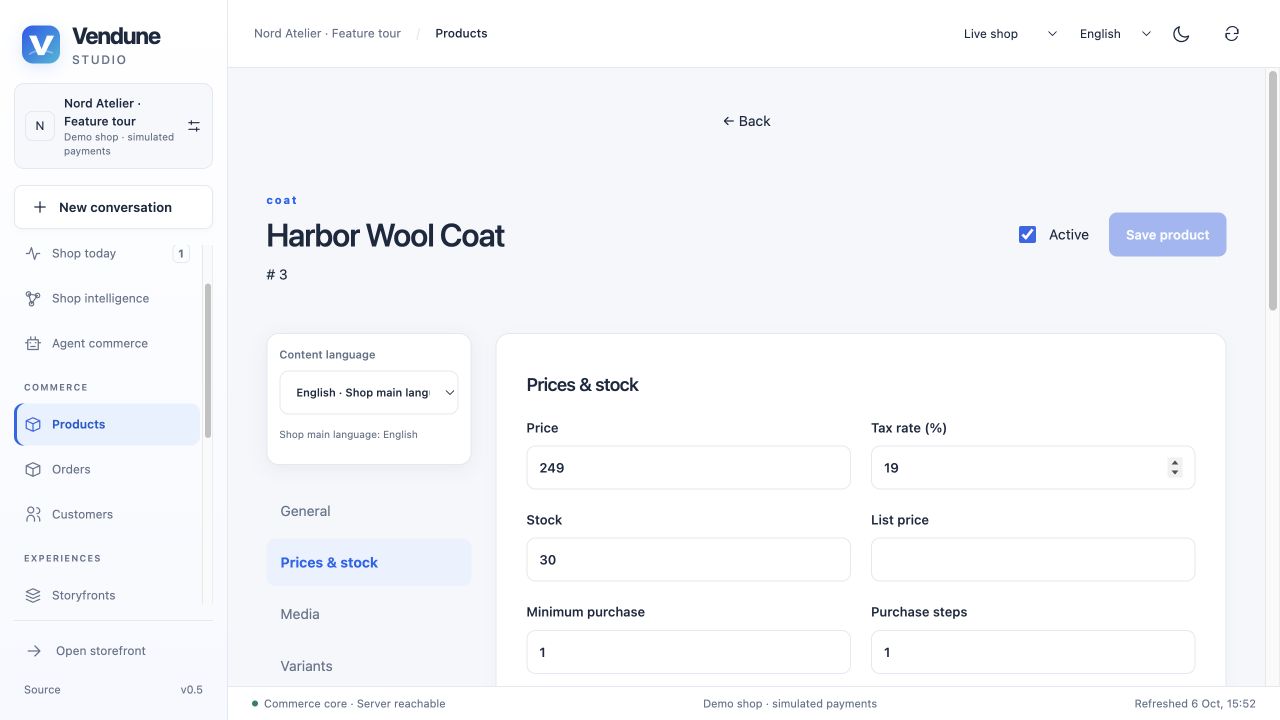Click the page vertical scrollbar

click(1273, 190)
